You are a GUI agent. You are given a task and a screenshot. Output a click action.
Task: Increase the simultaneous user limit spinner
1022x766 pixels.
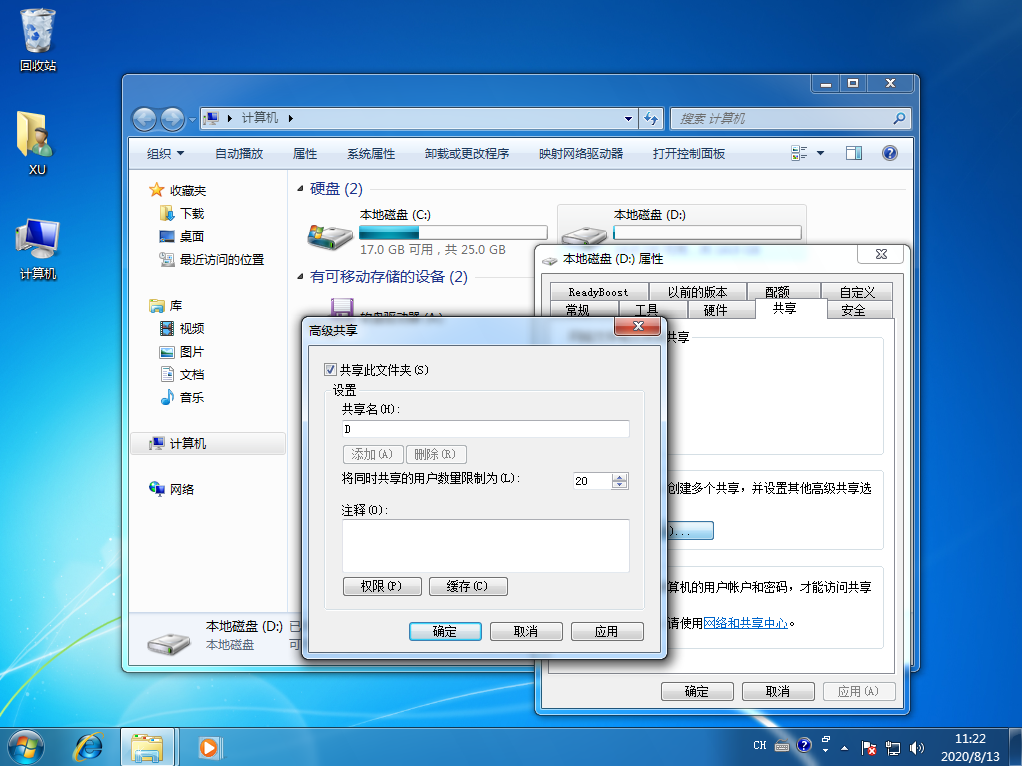coord(620,476)
